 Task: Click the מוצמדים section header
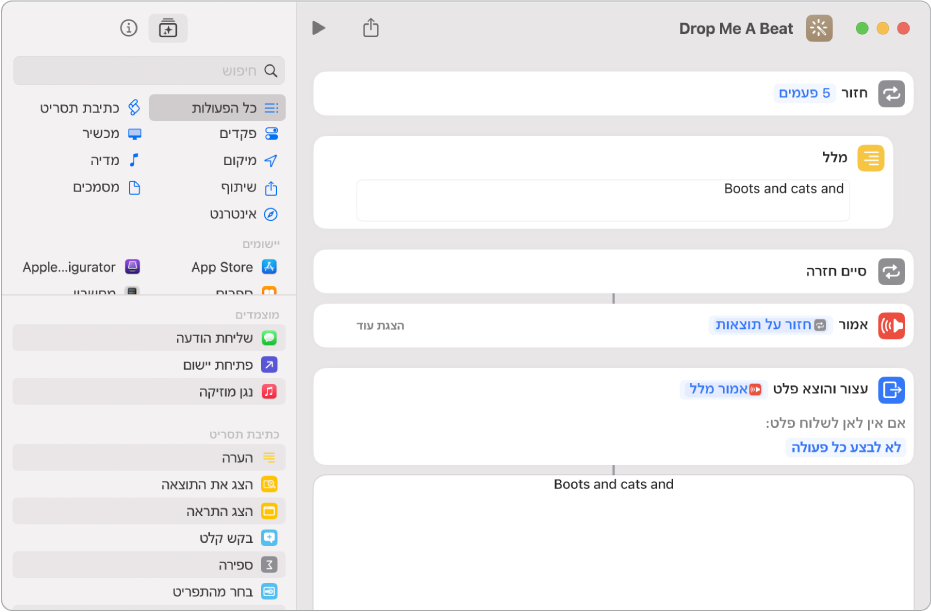[257, 315]
